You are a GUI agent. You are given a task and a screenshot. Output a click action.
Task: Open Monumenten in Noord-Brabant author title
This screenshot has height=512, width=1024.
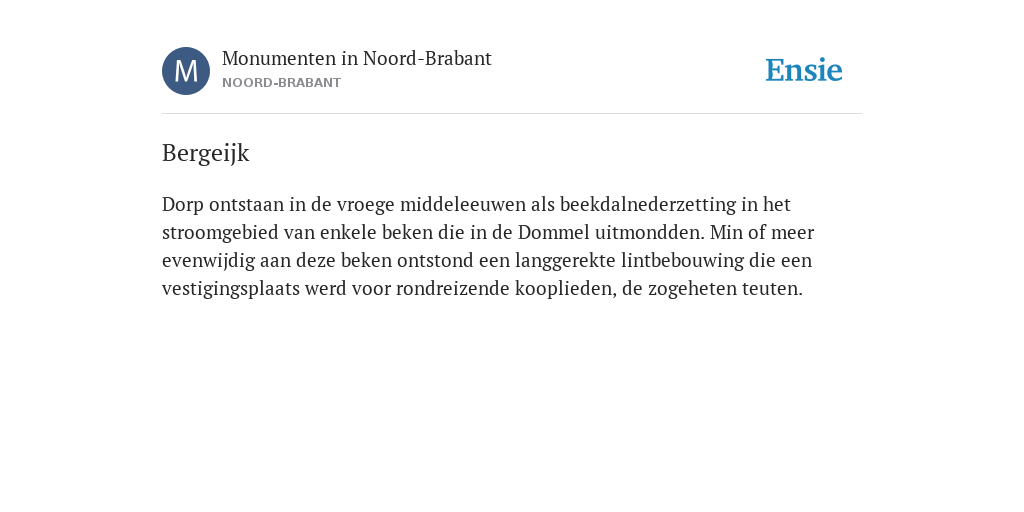(357, 59)
